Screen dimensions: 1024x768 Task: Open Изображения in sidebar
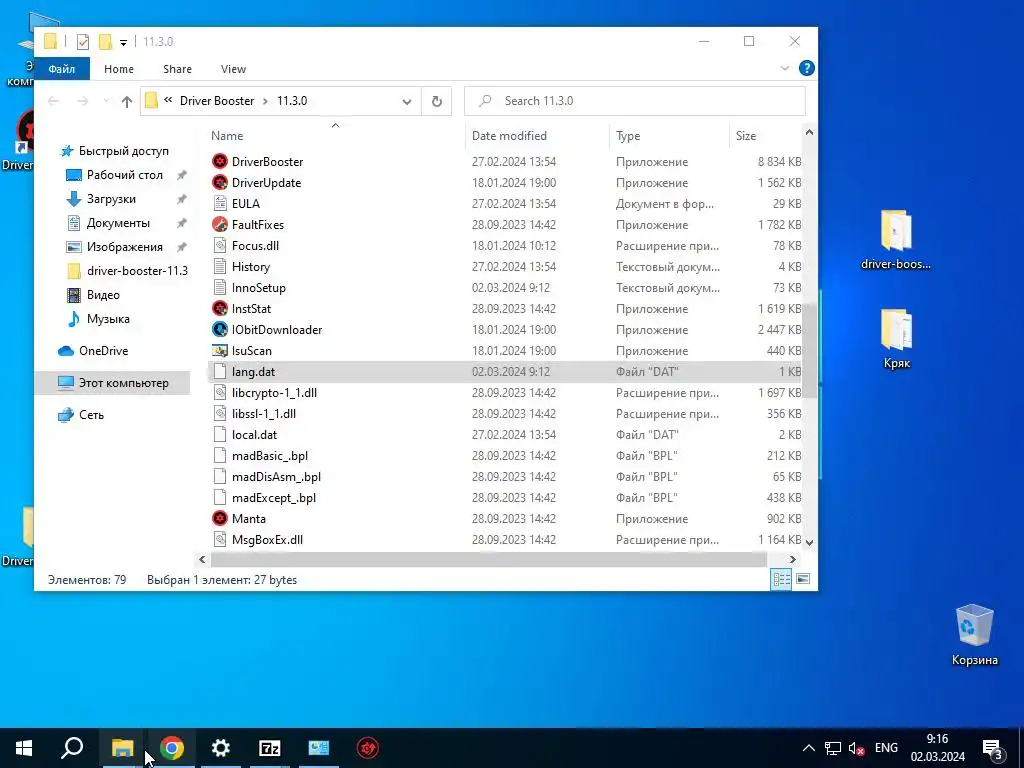click(125, 247)
